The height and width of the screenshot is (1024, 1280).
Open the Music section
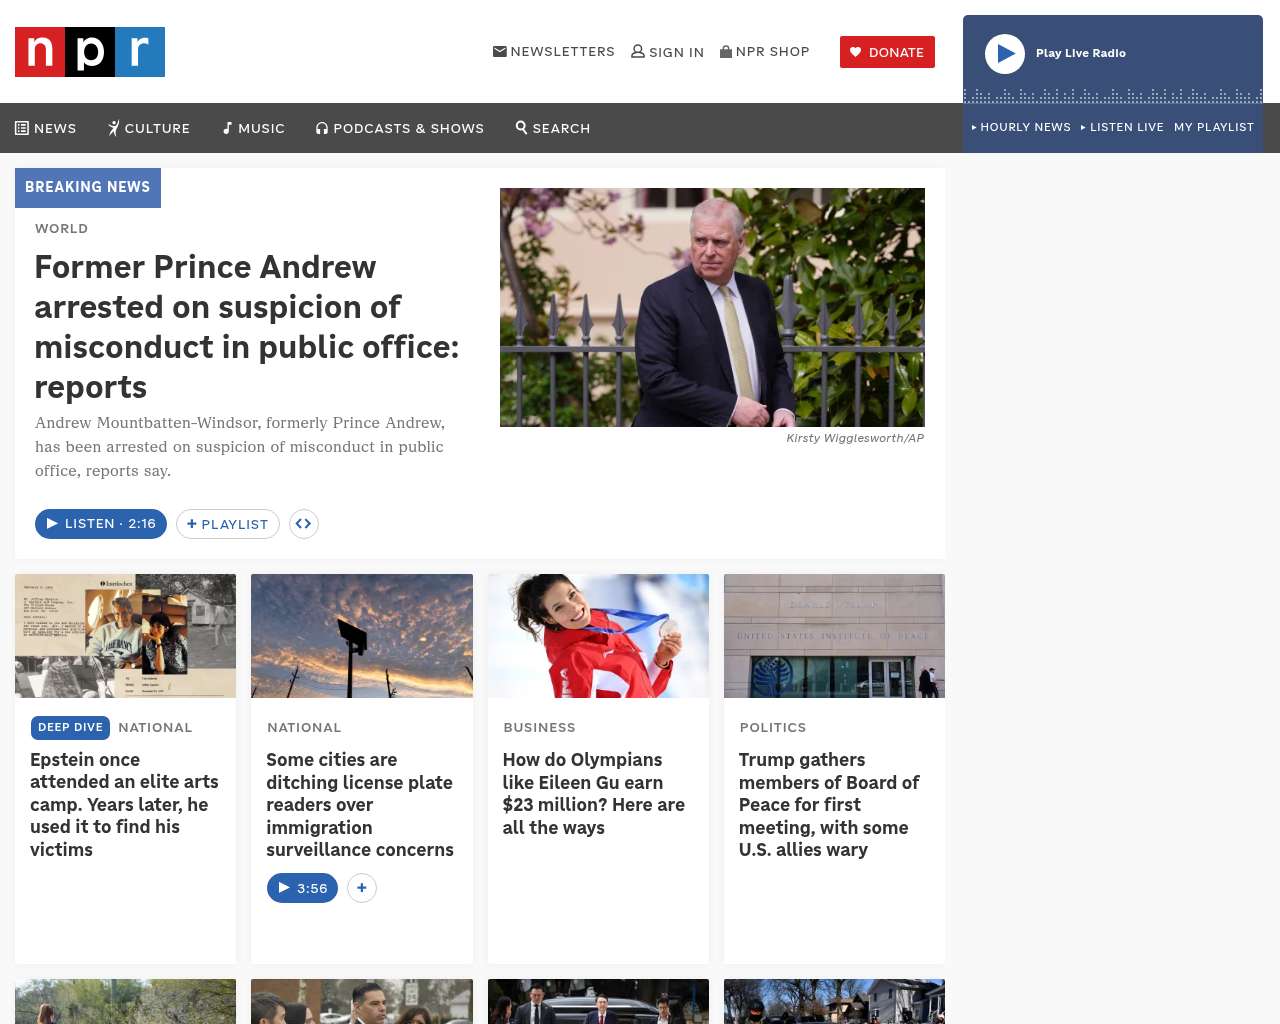tap(254, 128)
